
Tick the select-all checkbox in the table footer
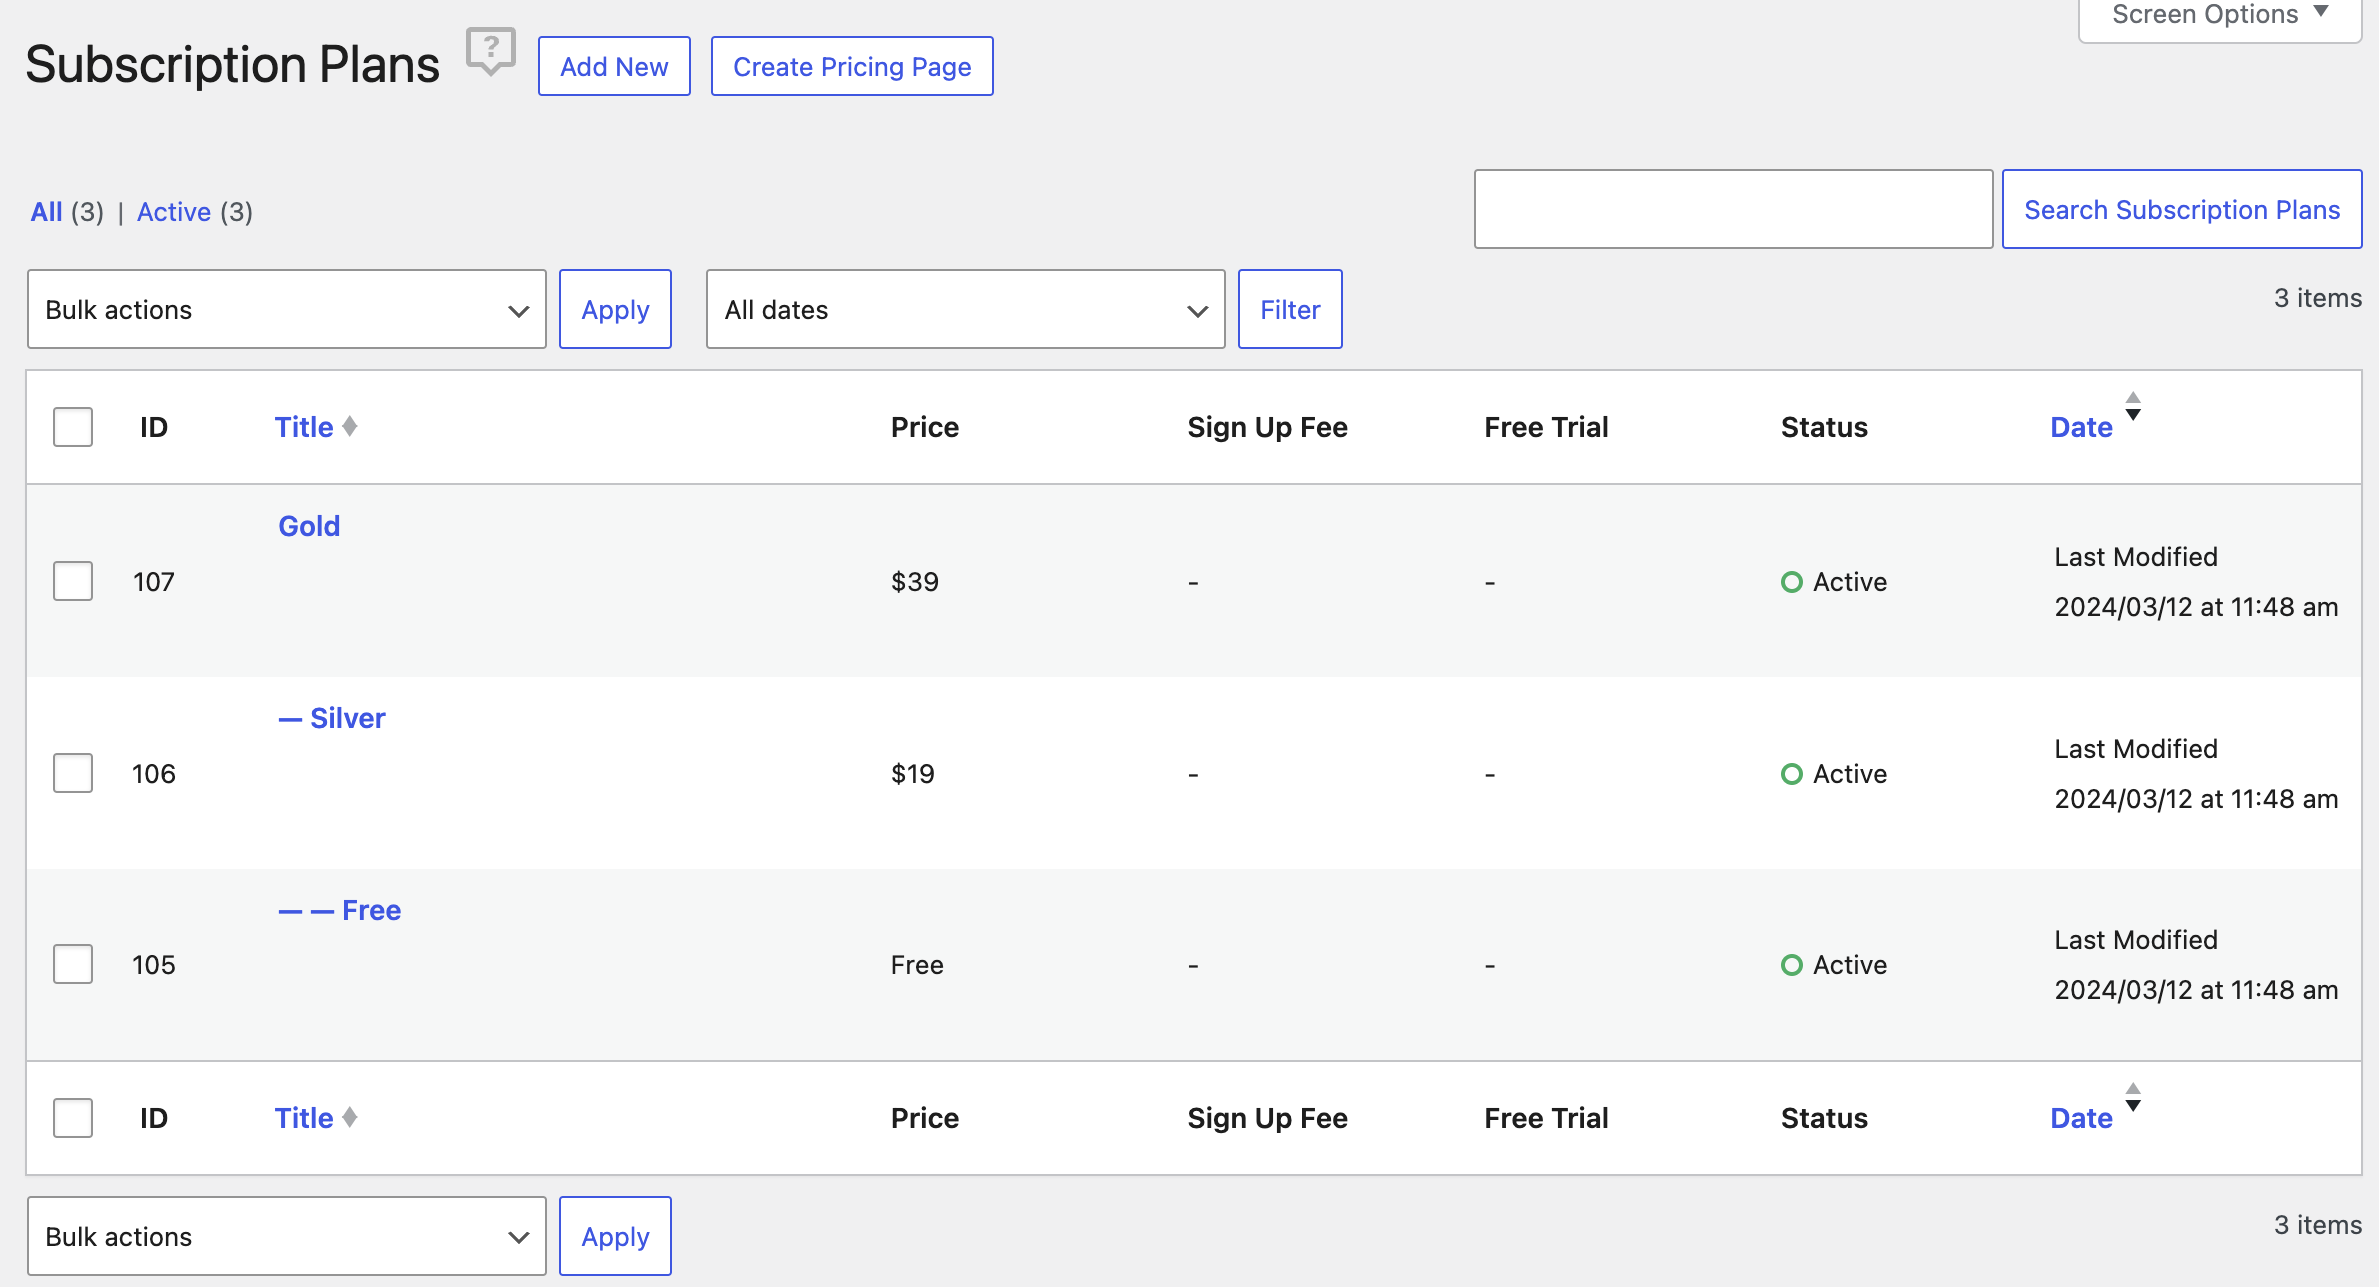(73, 1118)
